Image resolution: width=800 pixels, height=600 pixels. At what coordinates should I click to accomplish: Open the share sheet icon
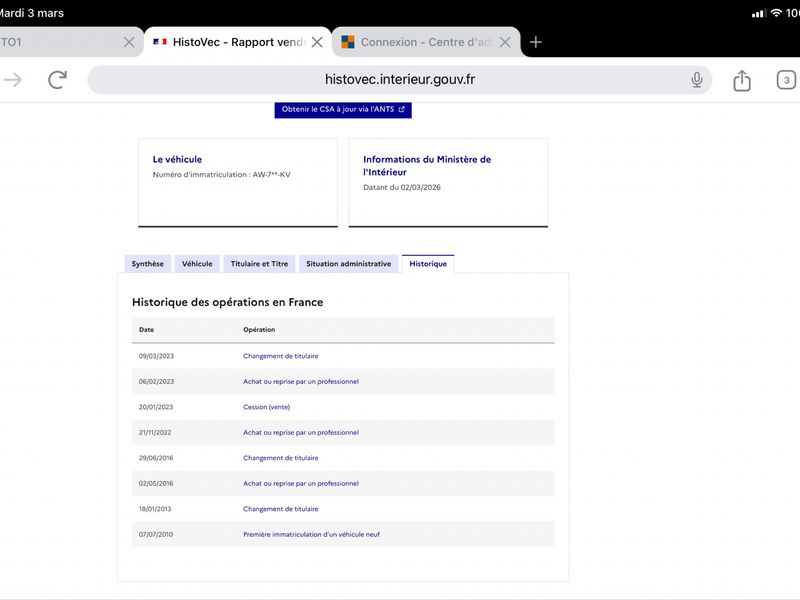point(742,80)
